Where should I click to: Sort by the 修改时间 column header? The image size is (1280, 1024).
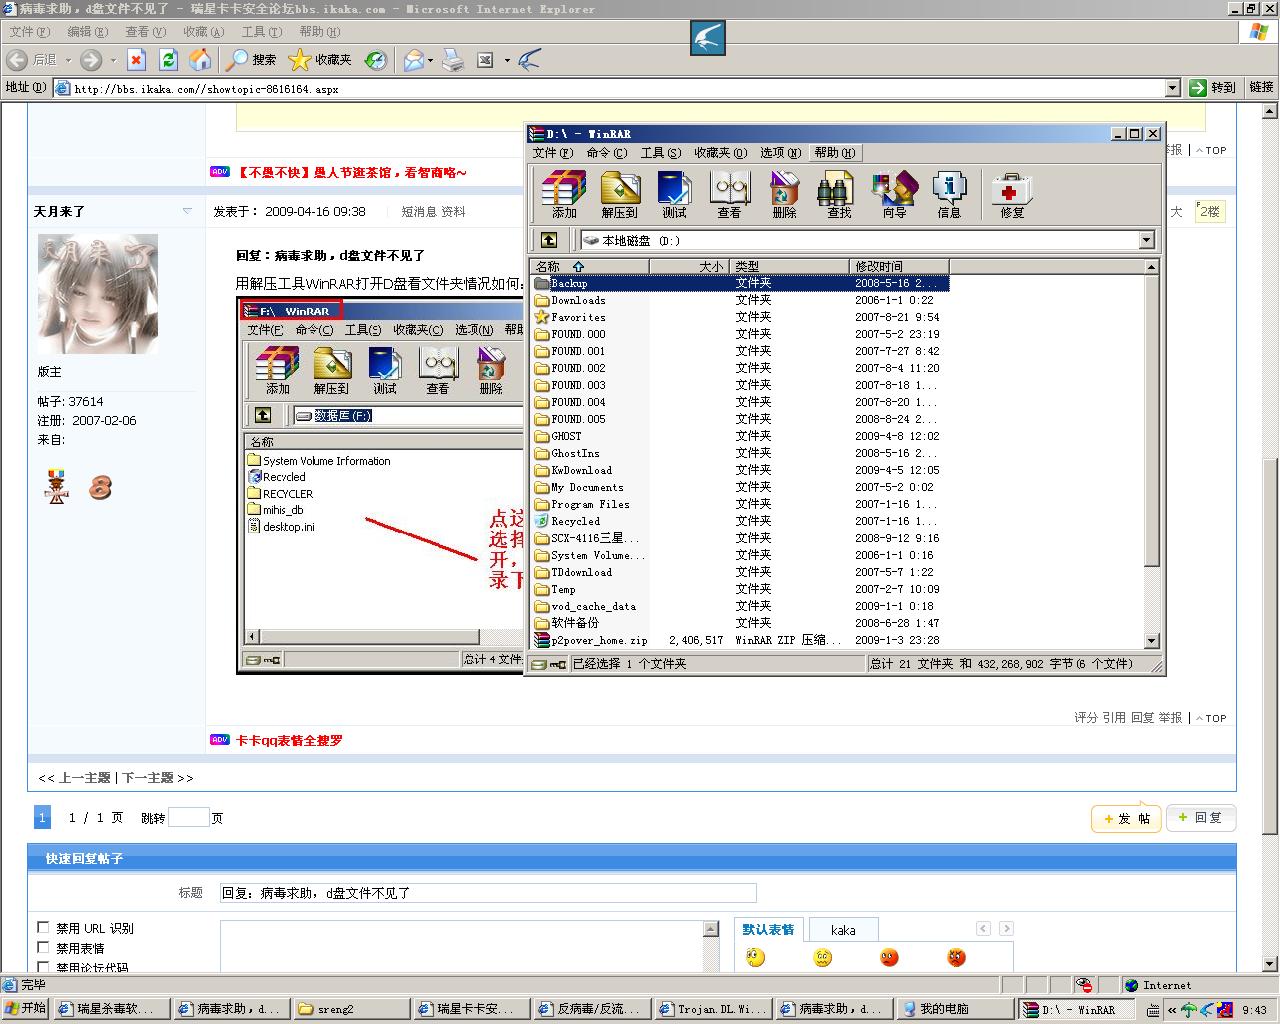click(899, 266)
